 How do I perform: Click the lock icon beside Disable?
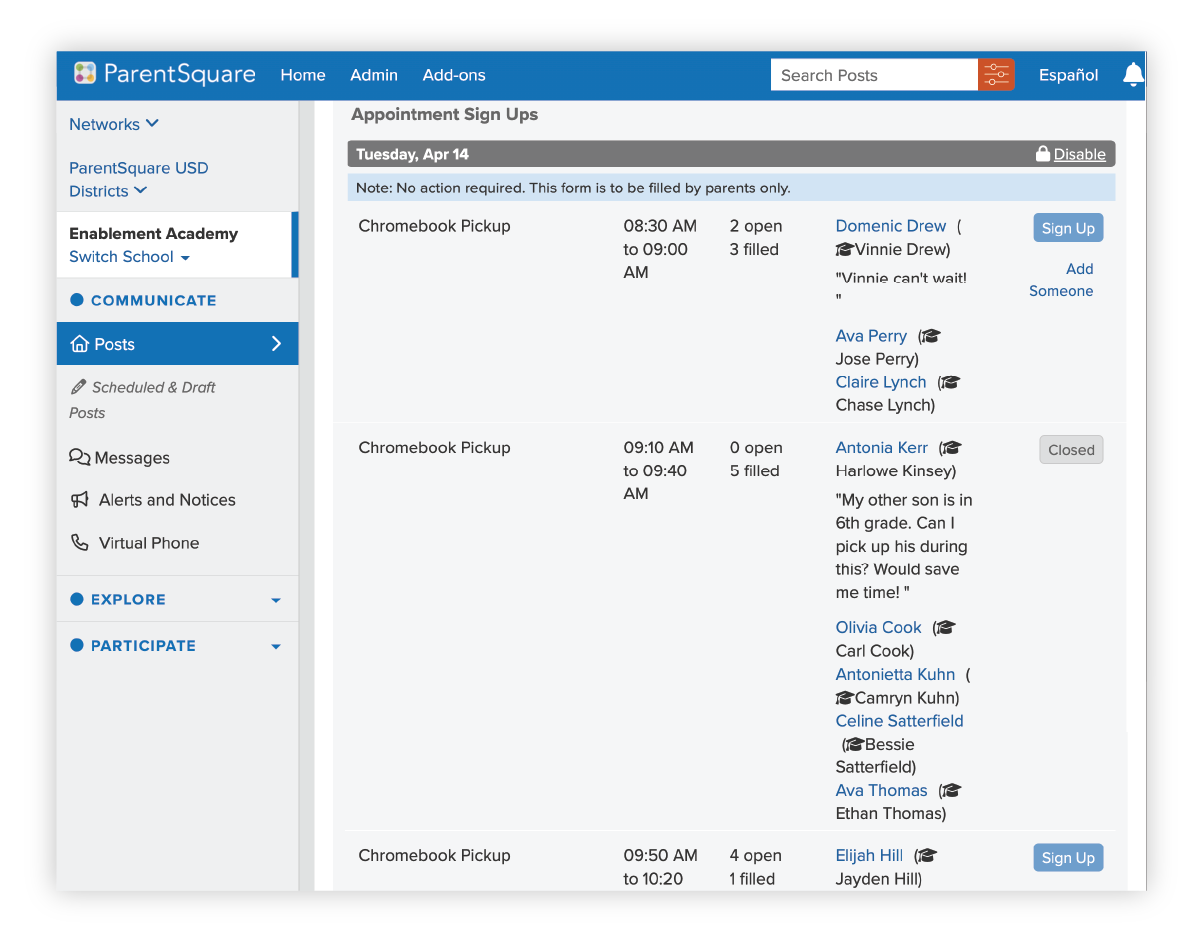pyautogui.click(x=1042, y=154)
